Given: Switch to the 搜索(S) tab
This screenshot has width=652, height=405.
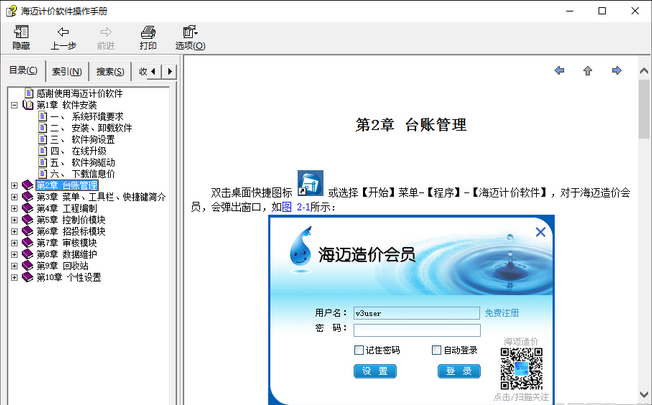Looking at the screenshot, I should (x=110, y=71).
